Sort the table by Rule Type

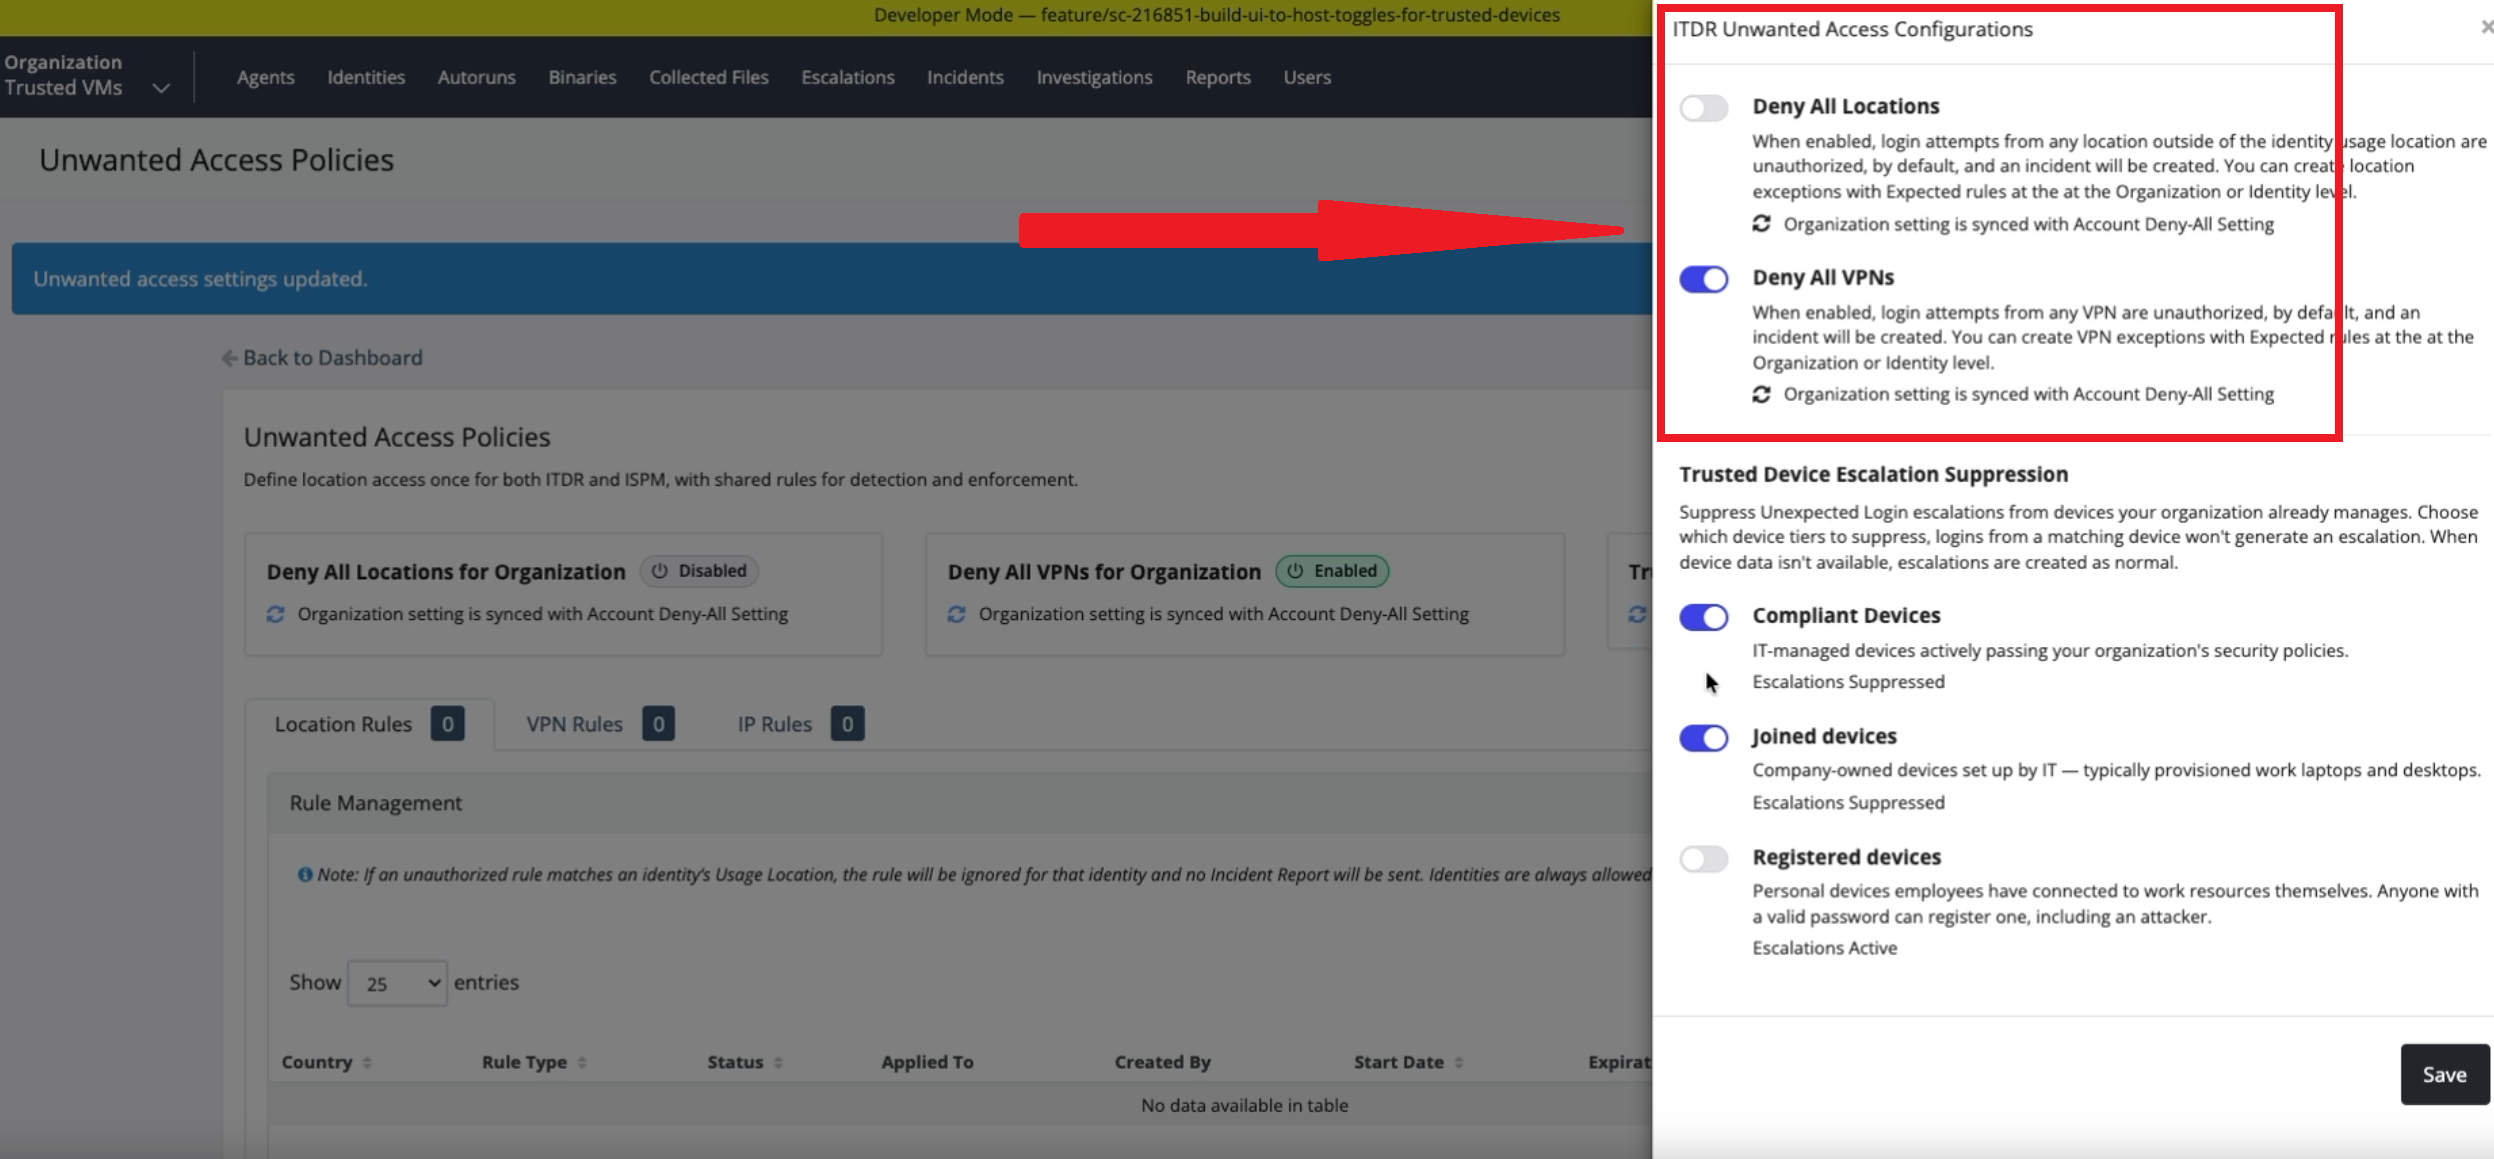[534, 1062]
